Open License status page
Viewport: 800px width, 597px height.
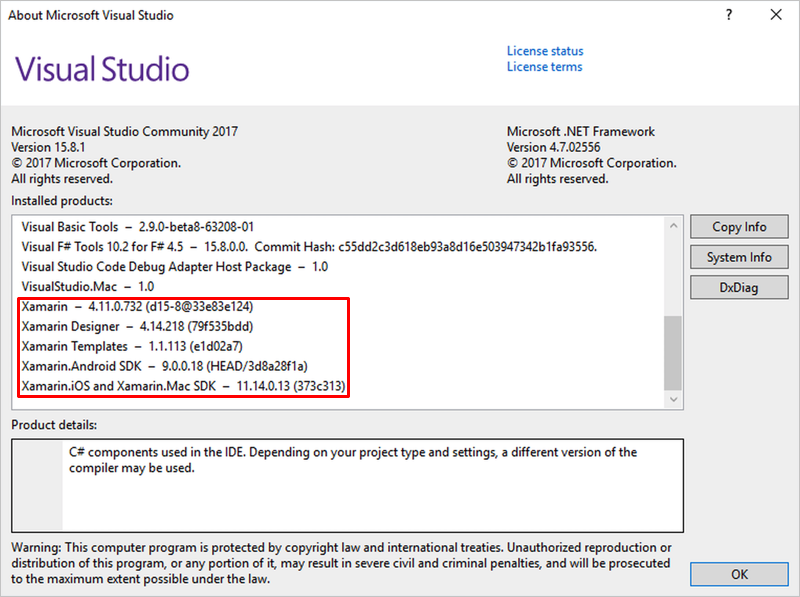click(x=544, y=50)
